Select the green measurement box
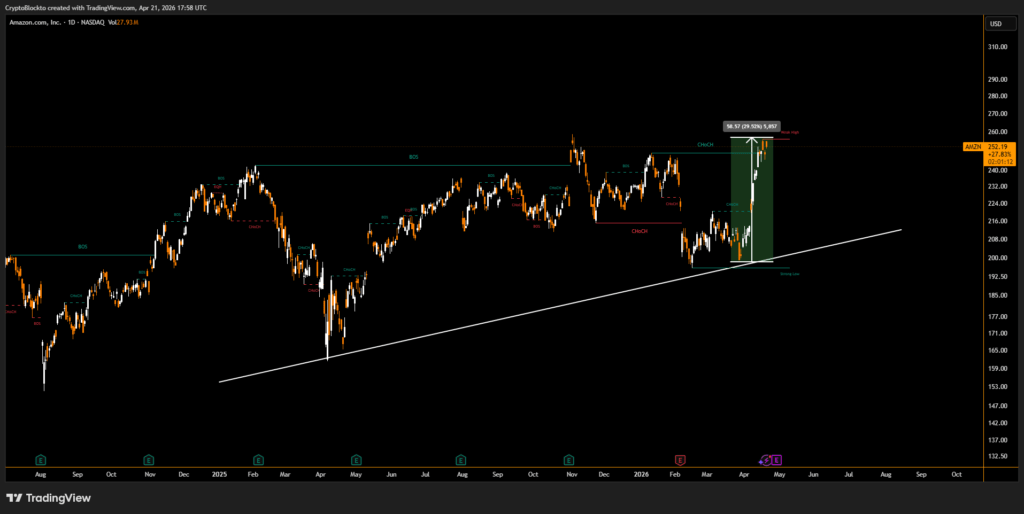The width and height of the screenshot is (1024, 514). [x=750, y=200]
